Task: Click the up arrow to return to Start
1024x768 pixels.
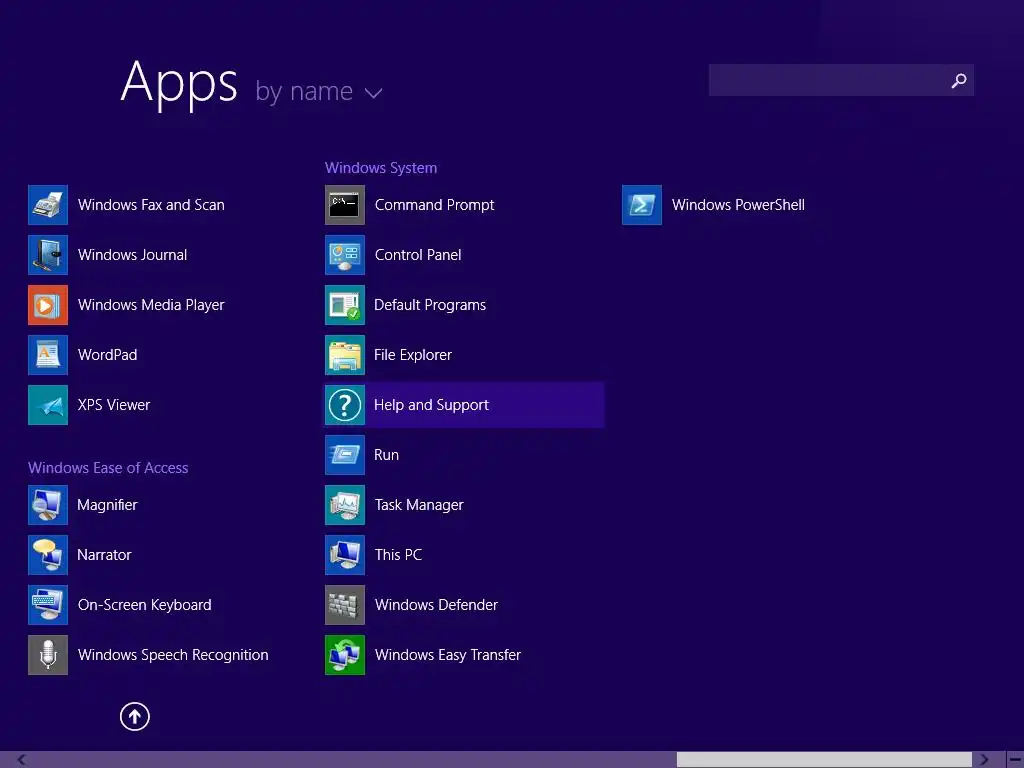Action: (x=135, y=716)
